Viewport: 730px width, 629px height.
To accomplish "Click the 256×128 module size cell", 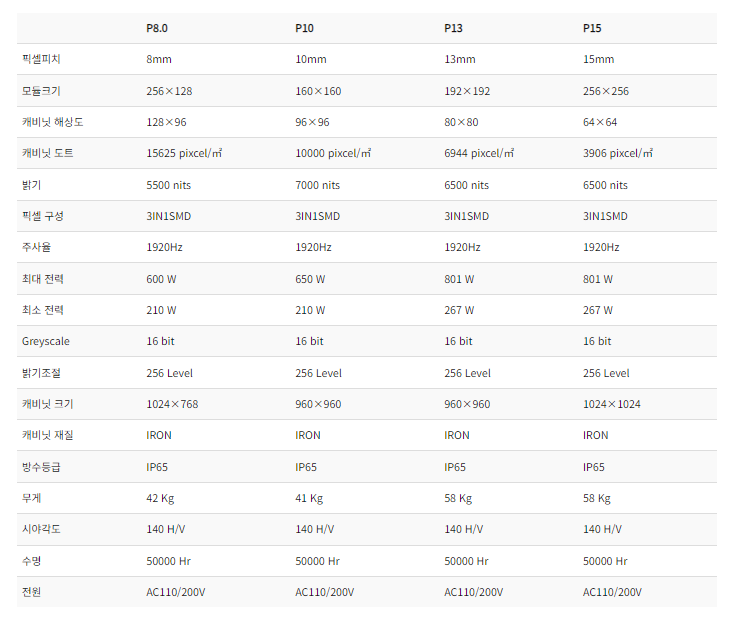I will tap(169, 91).
